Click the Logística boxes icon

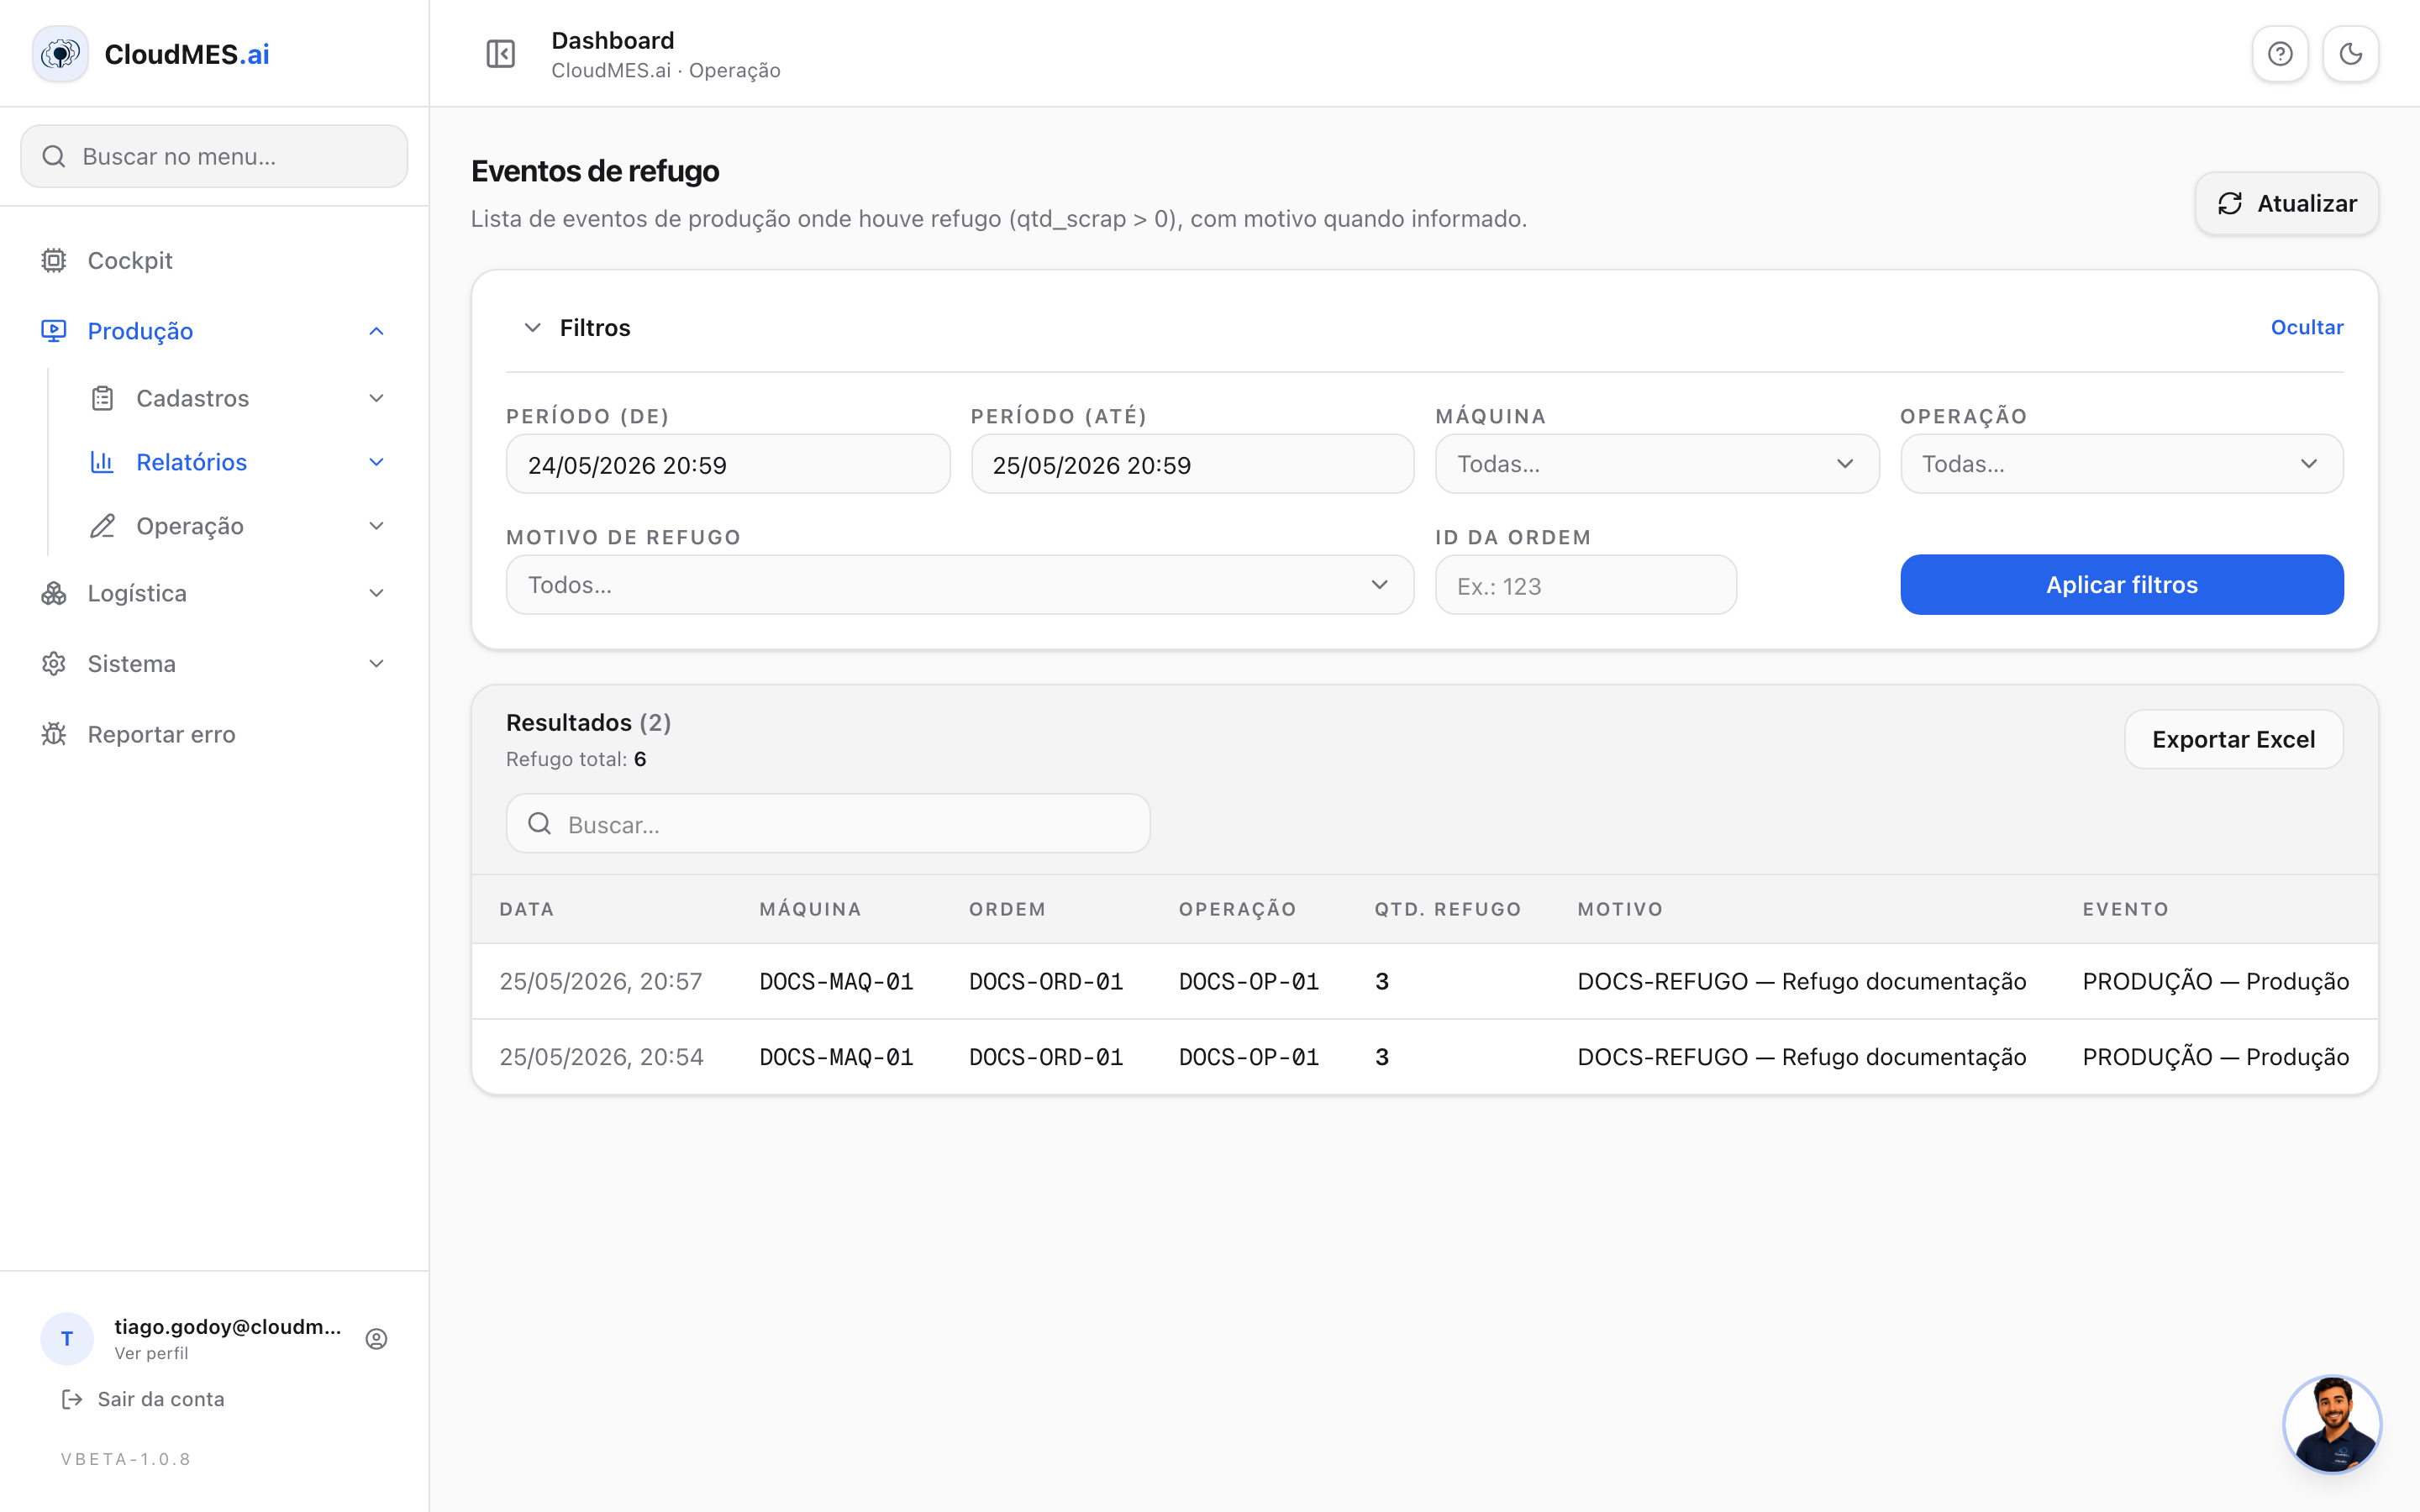coord(54,593)
